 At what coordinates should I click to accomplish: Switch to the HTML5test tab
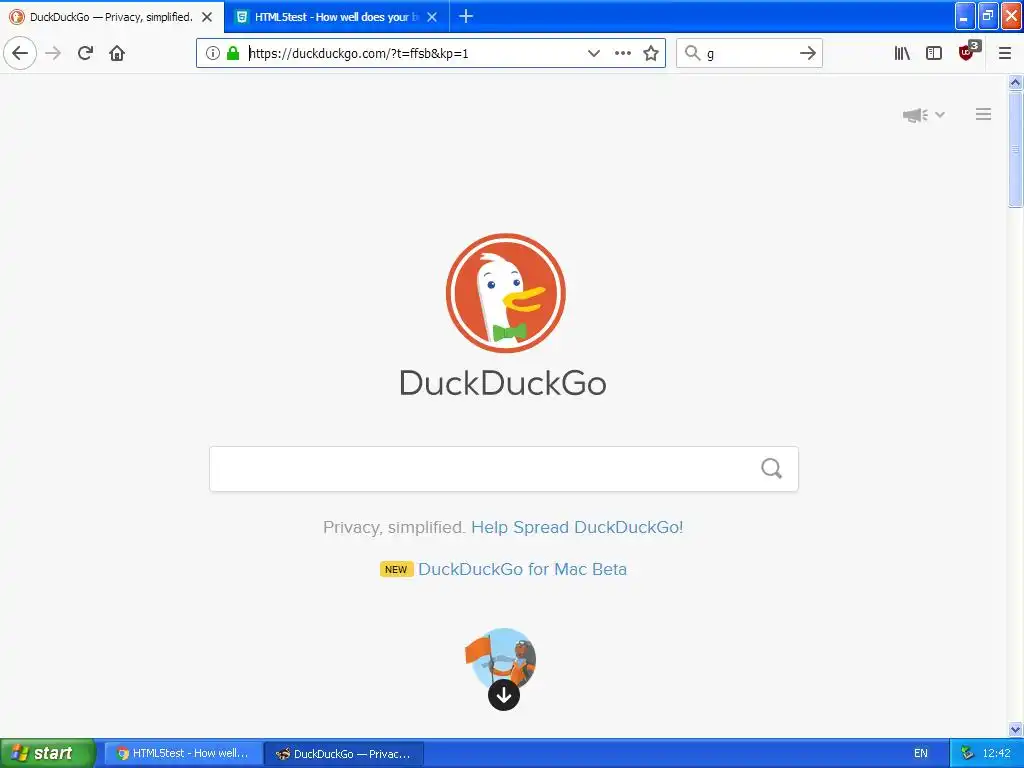pos(336,17)
